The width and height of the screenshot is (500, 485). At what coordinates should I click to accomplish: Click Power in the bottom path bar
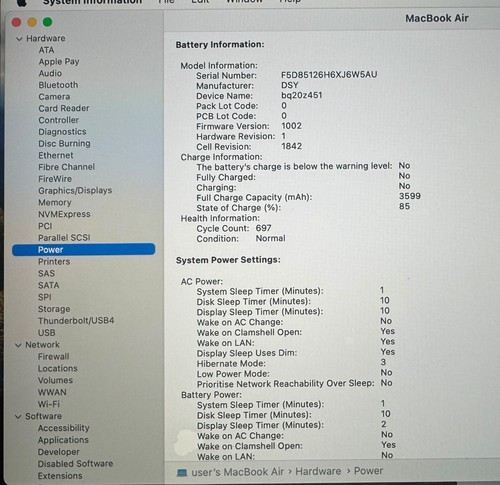point(368,471)
